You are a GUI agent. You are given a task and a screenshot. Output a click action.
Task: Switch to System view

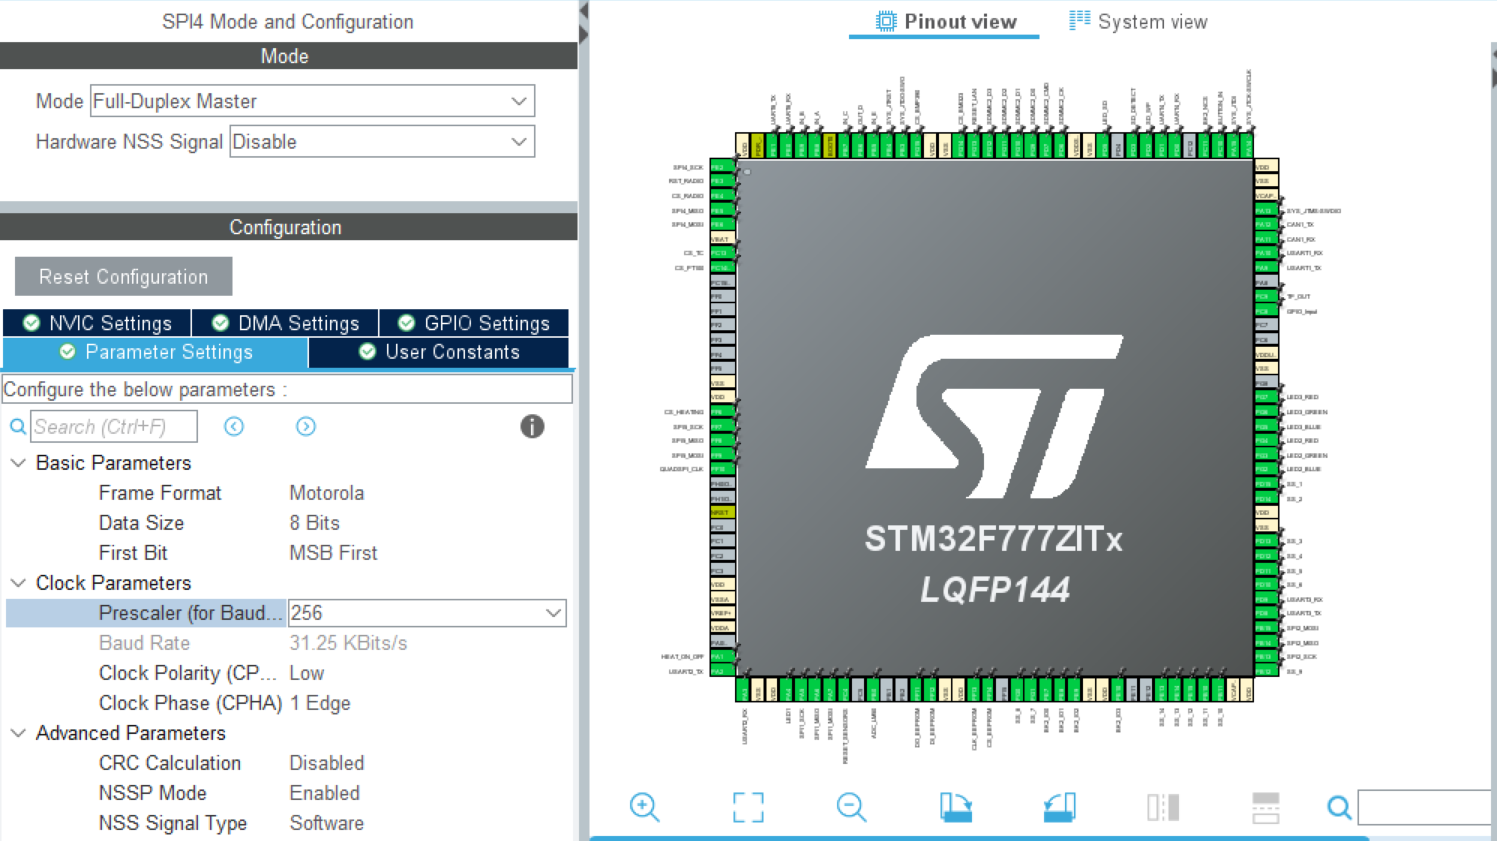coord(1138,20)
